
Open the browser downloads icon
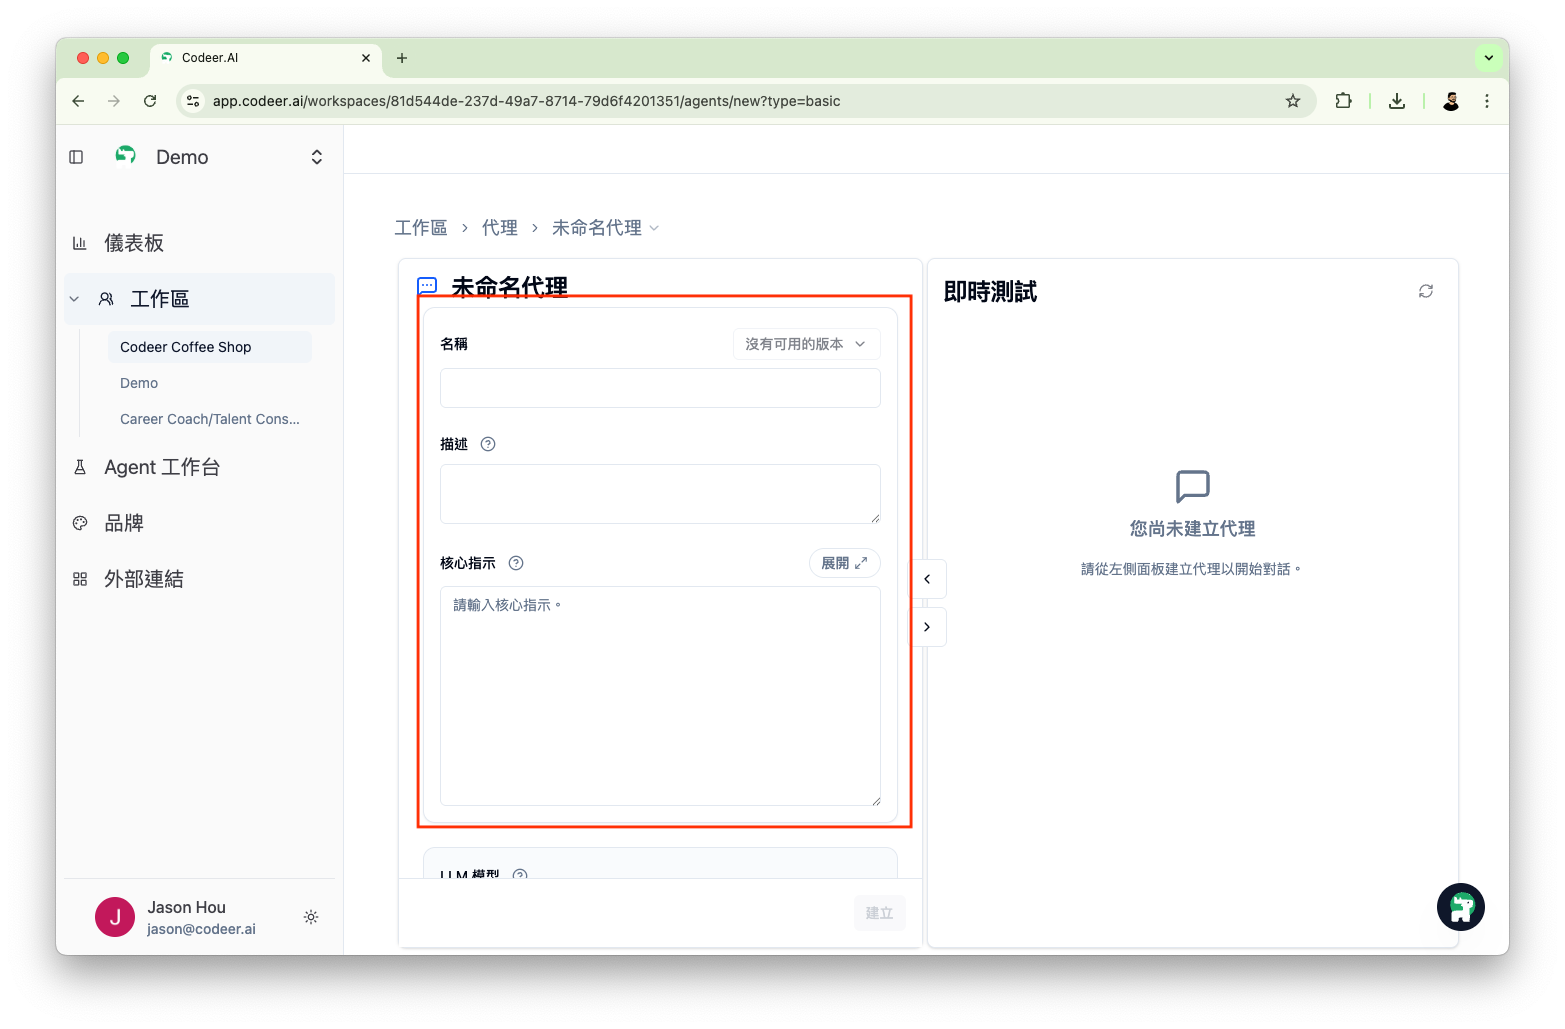pyautogui.click(x=1397, y=101)
